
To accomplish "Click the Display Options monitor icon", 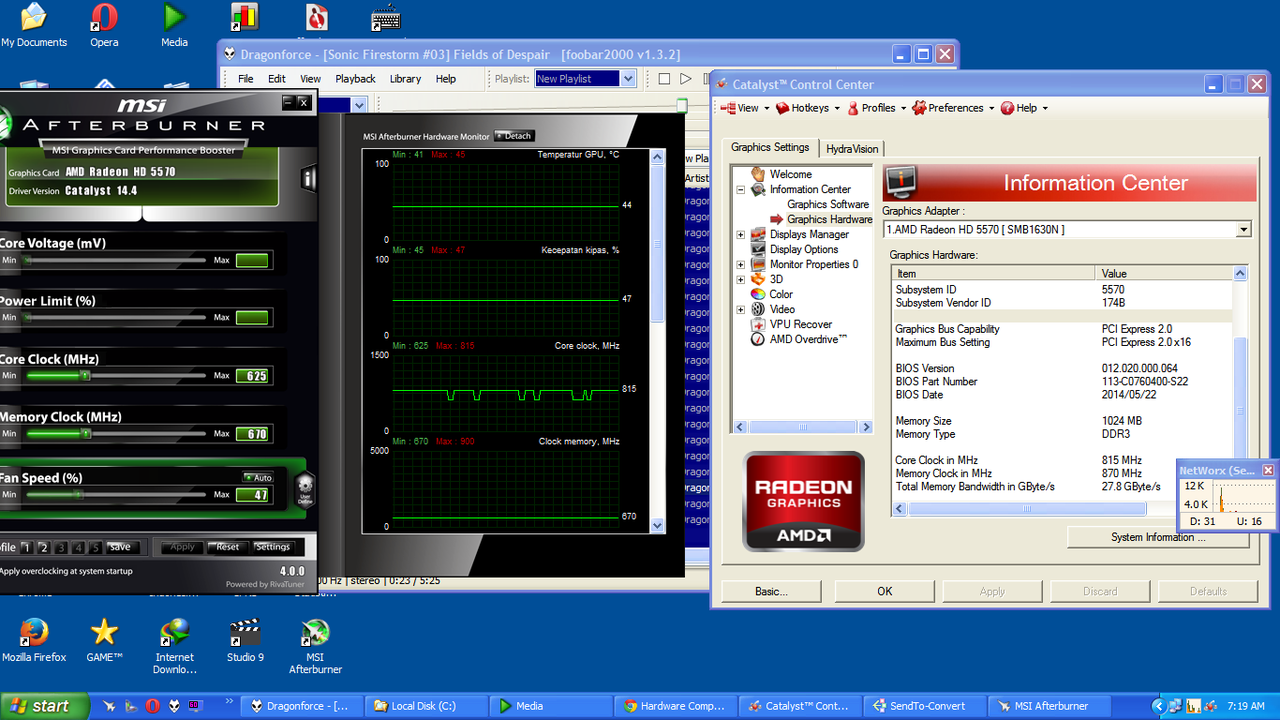I will (758, 249).
